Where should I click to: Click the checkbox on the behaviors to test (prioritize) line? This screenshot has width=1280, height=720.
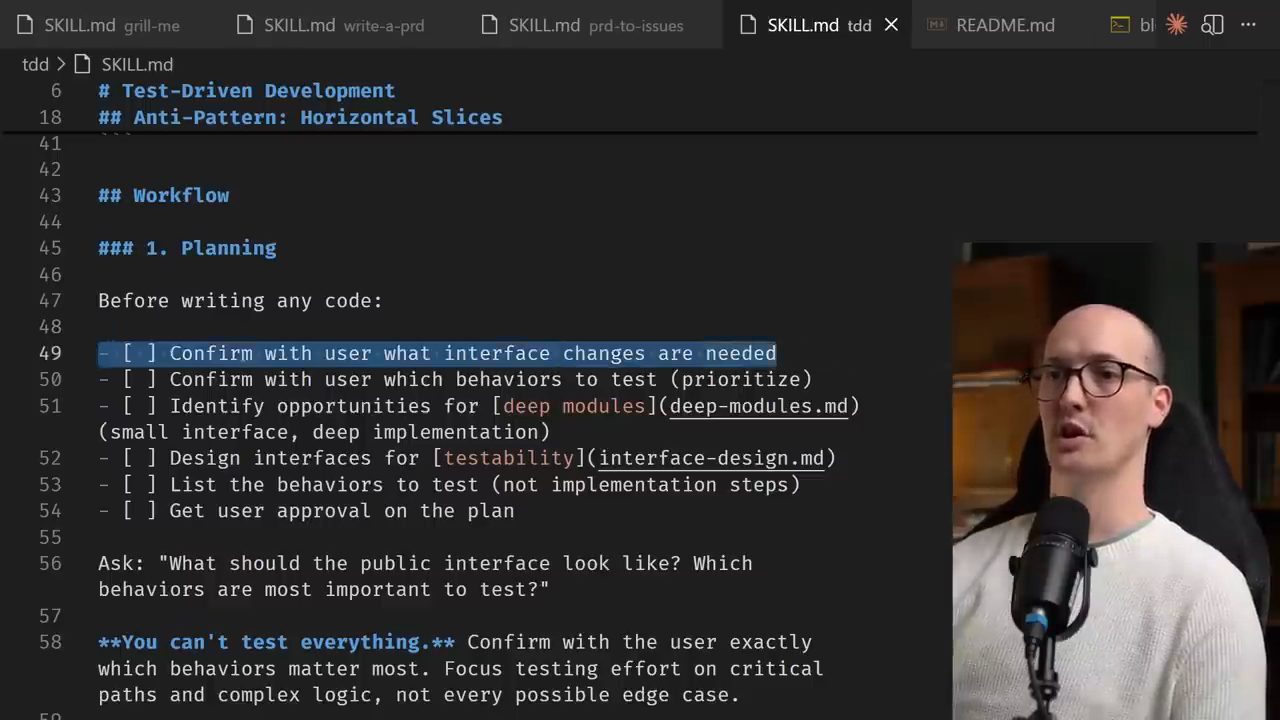pos(139,379)
